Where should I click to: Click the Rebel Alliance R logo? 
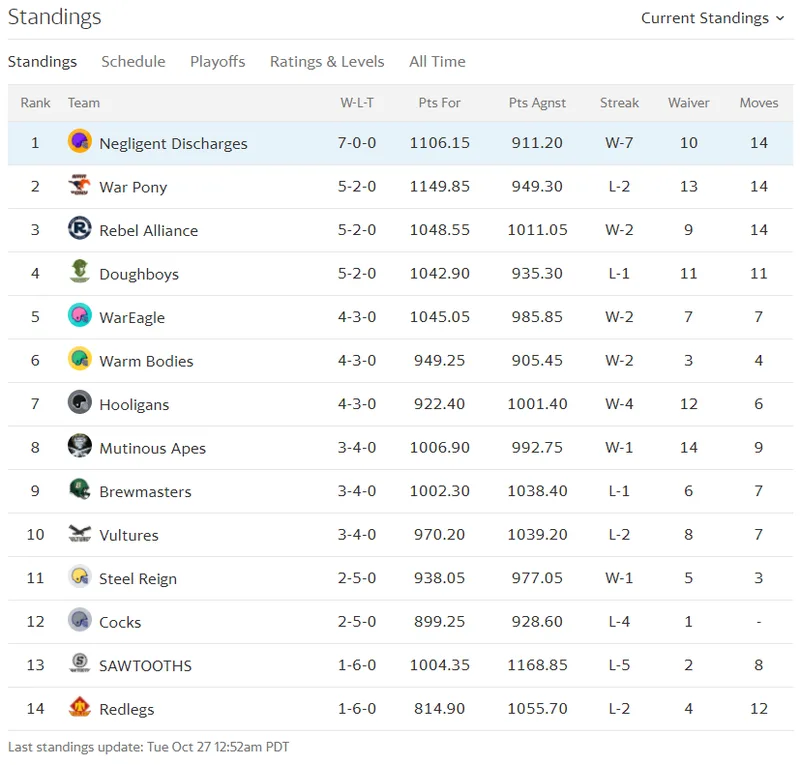pos(80,229)
